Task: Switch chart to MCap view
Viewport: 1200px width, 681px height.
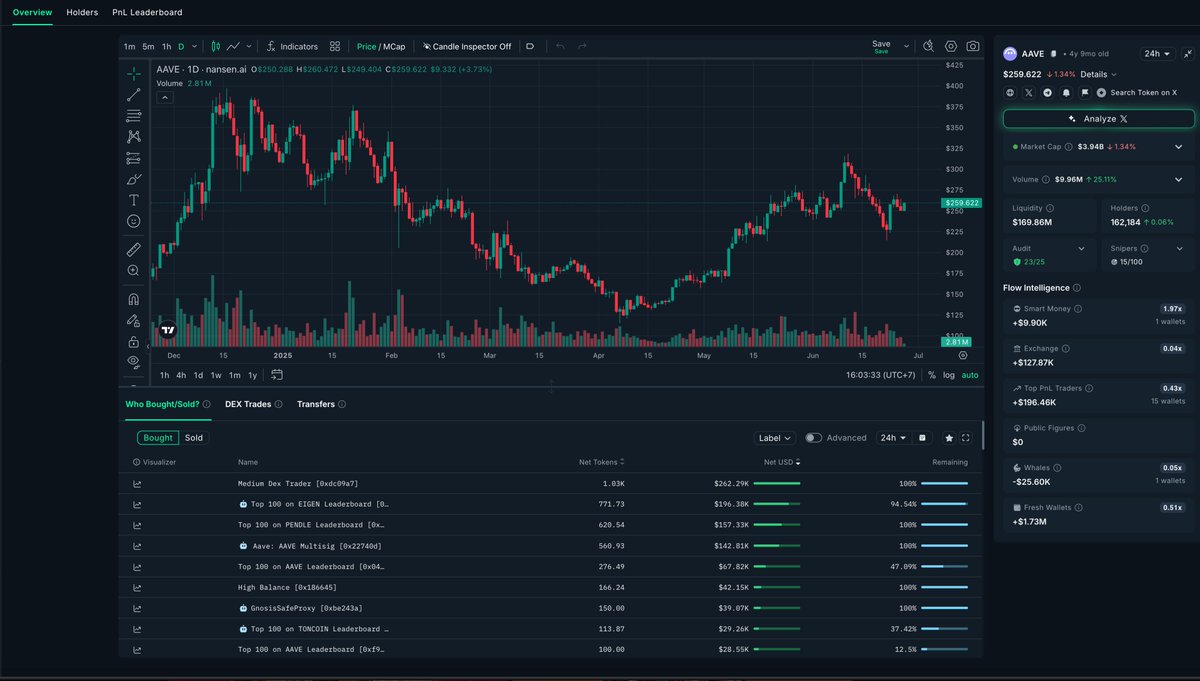Action: 394,46
